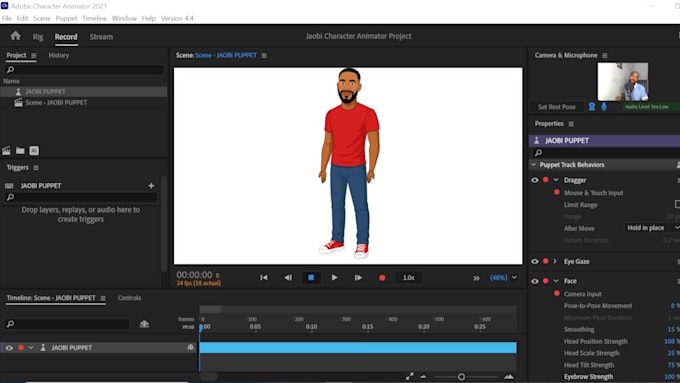Viewport: 680px width, 383px height.
Task: Click the new puppet in Illustrator icon
Action: point(34,151)
